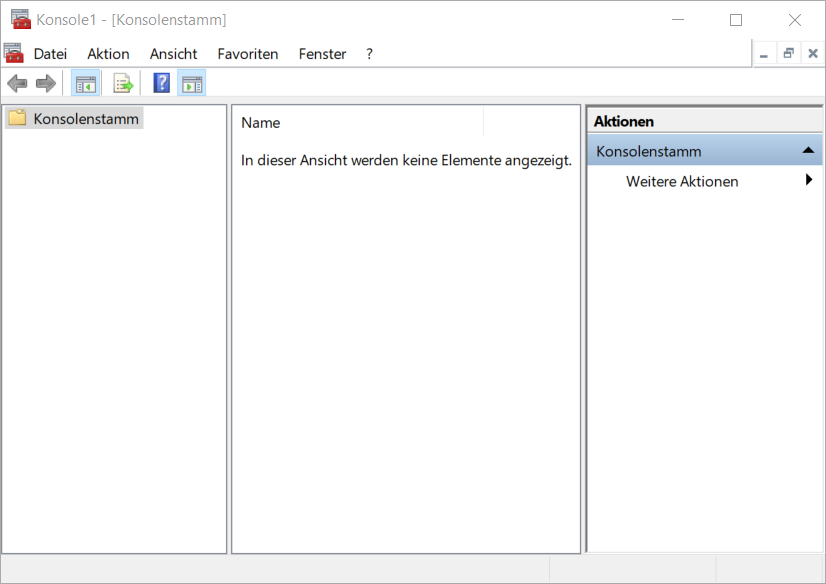The height and width of the screenshot is (584, 826).
Task: Click the Konsole1 title bar app icon
Action: coord(20,19)
